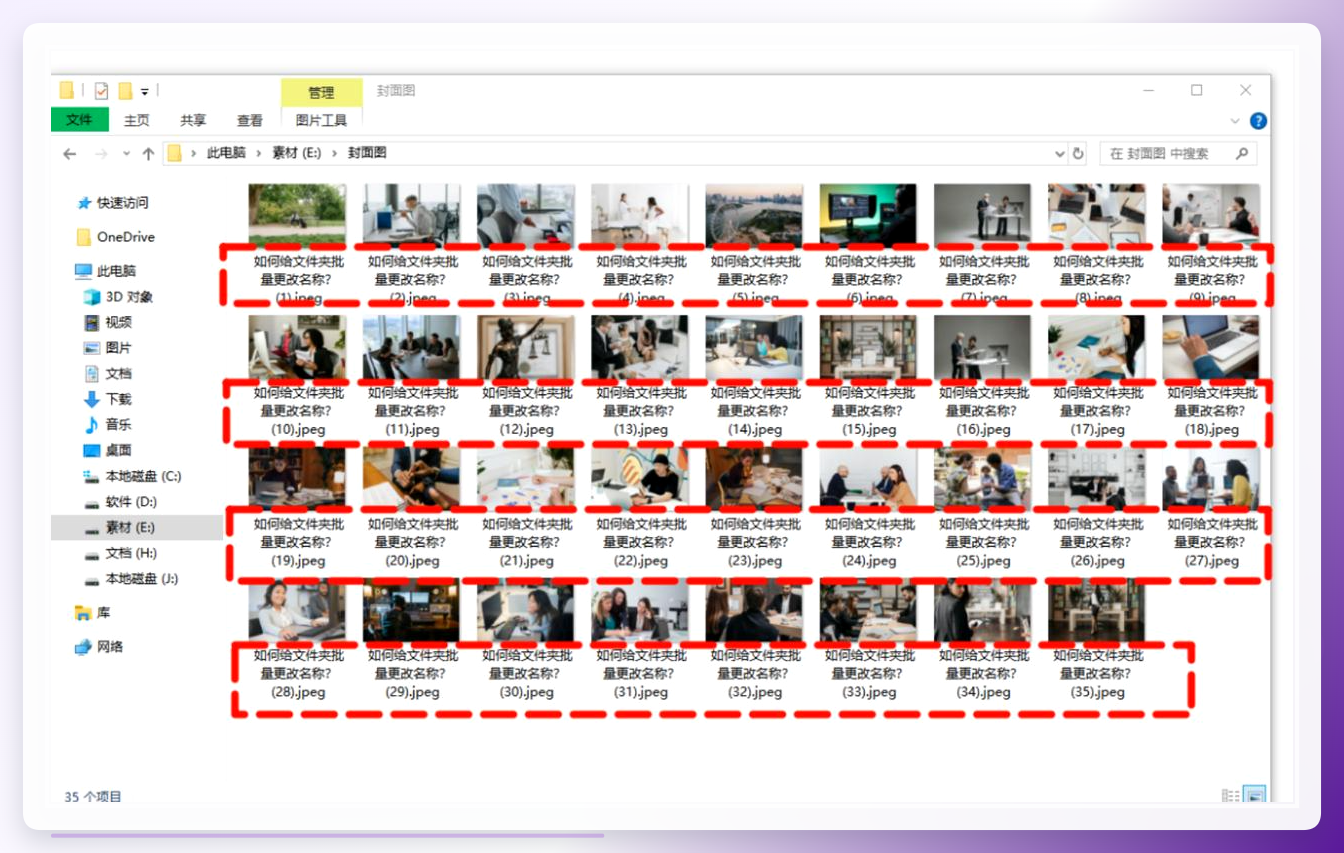Open 视频 folder in the sidebar
Image resolution: width=1344 pixels, height=853 pixels.
coord(108,322)
